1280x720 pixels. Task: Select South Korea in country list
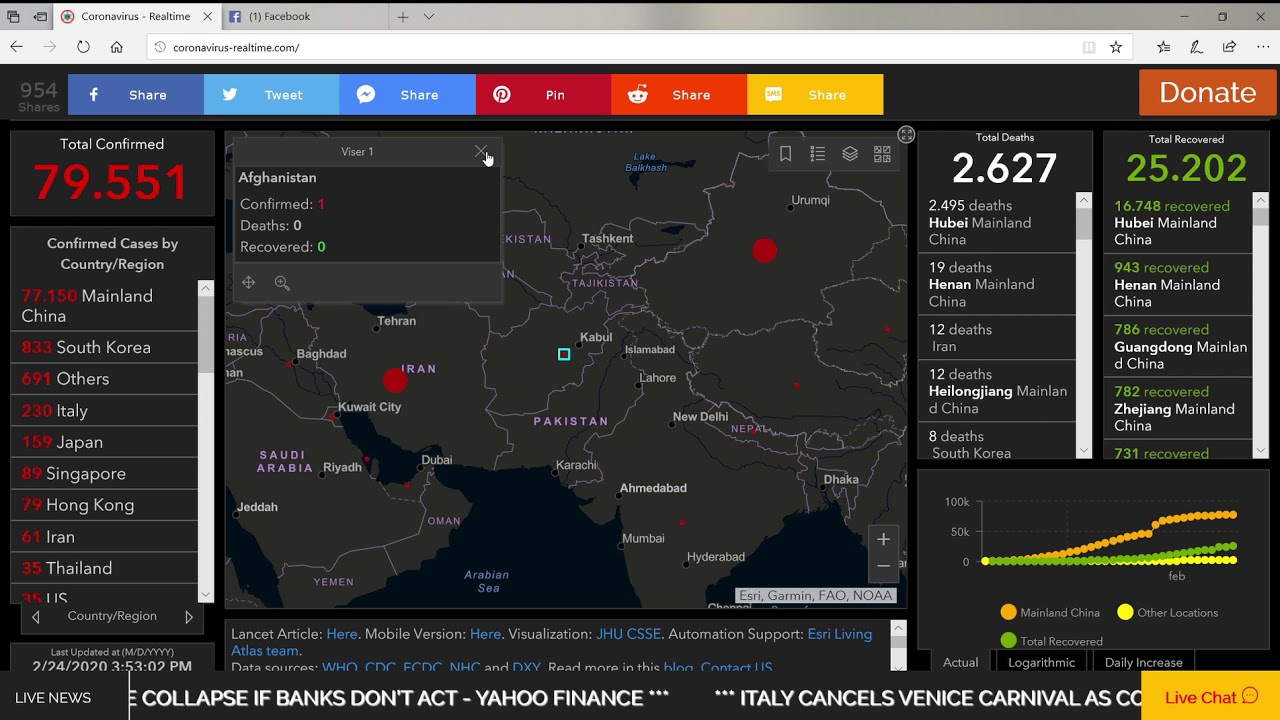[104, 347]
